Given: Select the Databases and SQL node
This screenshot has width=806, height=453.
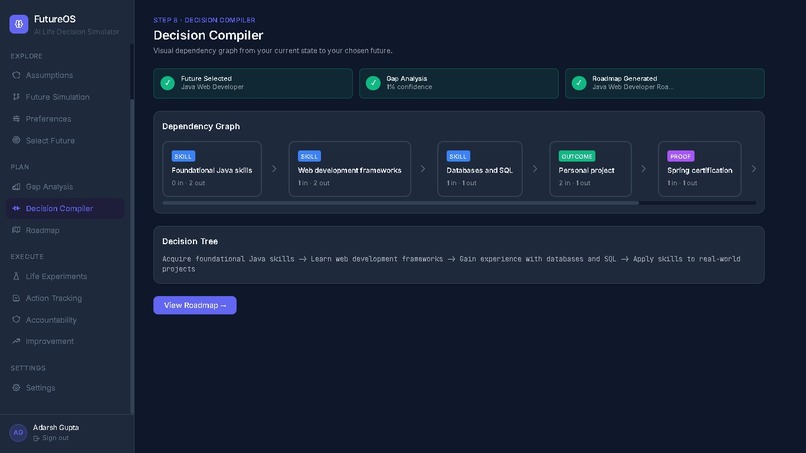Looking at the screenshot, I should 480,169.
